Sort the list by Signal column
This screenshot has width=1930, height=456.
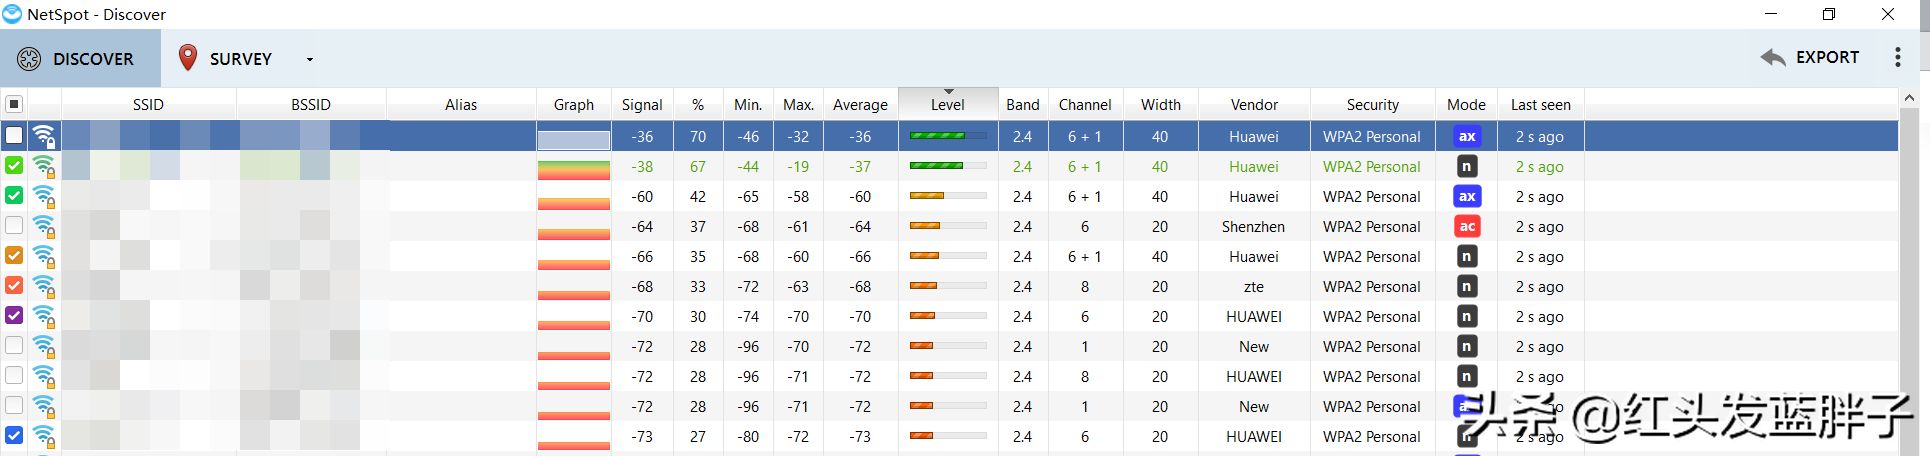pyautogui.click(x=641, y=104)
